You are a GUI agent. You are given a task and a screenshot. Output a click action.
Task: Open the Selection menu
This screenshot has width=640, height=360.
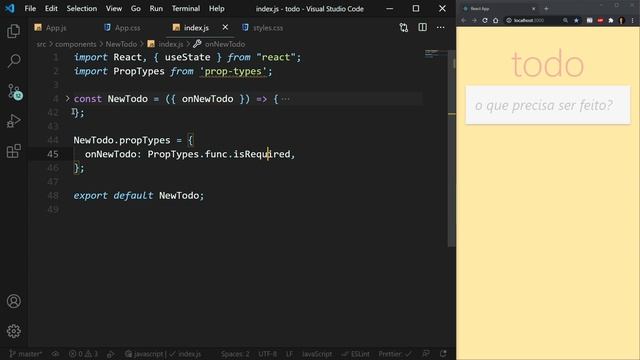coord(82,8)
